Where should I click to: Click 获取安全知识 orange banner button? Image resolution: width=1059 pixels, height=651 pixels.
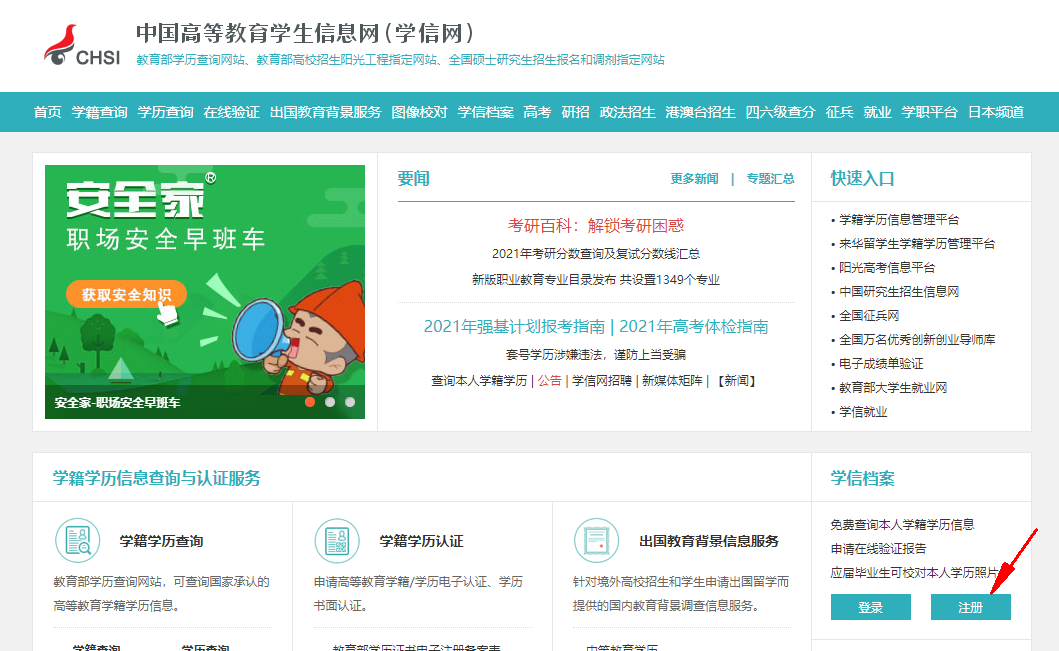(126, 295)
